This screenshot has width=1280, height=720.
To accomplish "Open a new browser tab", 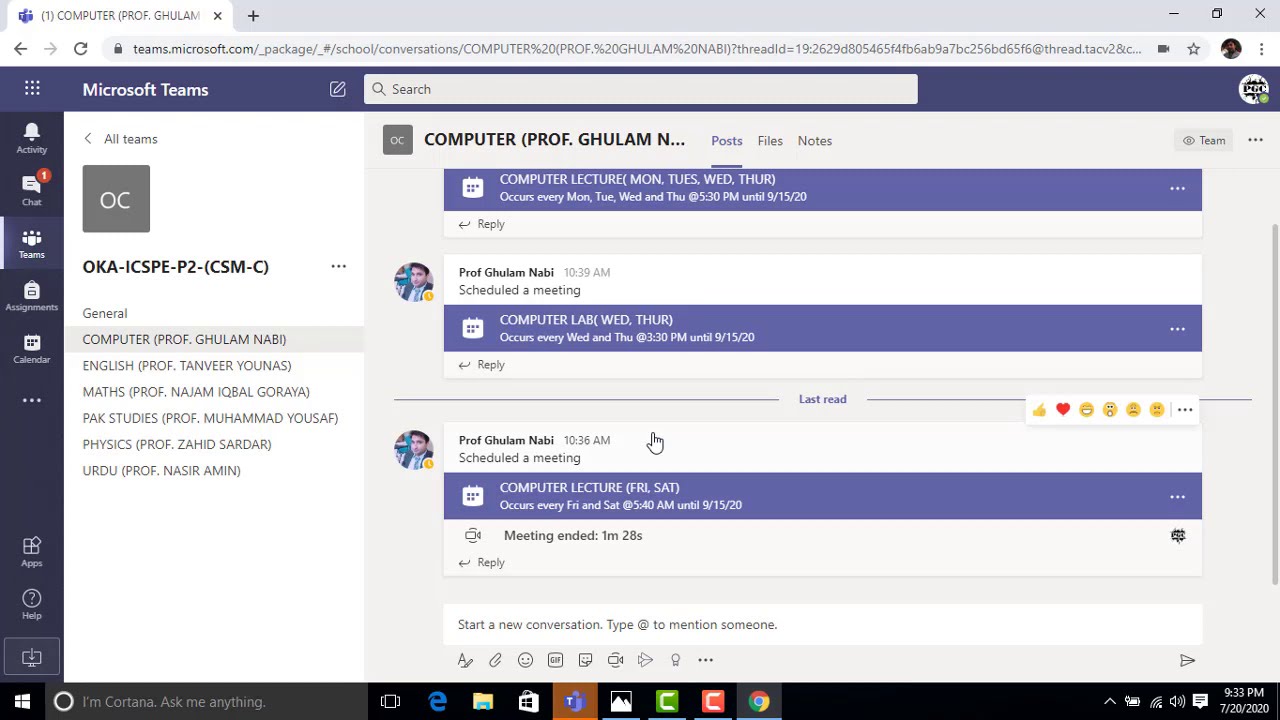I will click(x=253, y=16).
